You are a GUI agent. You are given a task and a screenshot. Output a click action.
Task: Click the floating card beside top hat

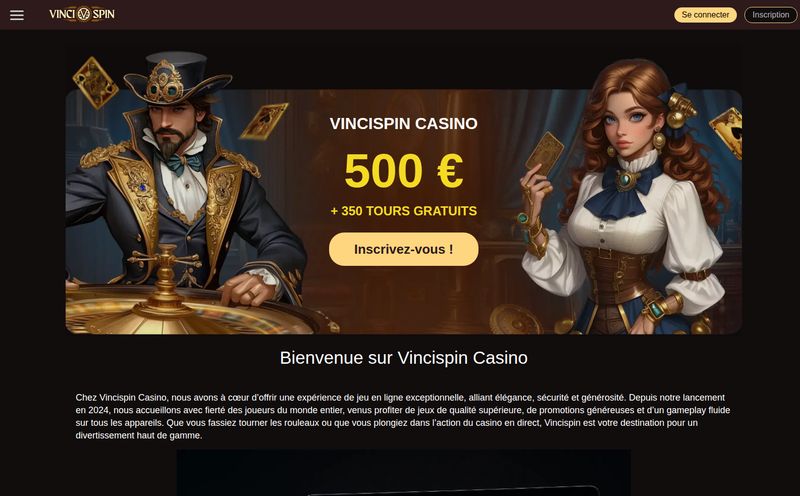[x=264, y=121]
